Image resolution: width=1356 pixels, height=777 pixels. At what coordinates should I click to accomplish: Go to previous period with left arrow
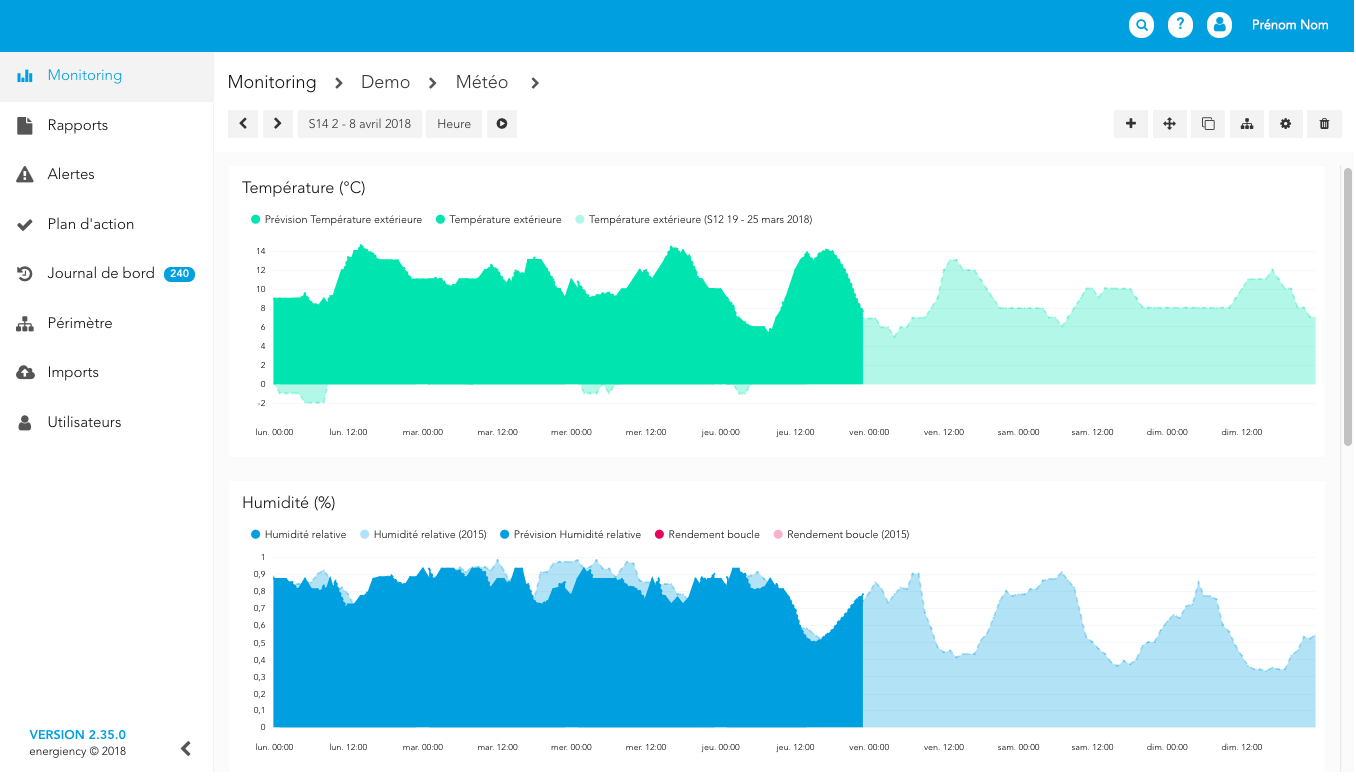coord(243,124)
